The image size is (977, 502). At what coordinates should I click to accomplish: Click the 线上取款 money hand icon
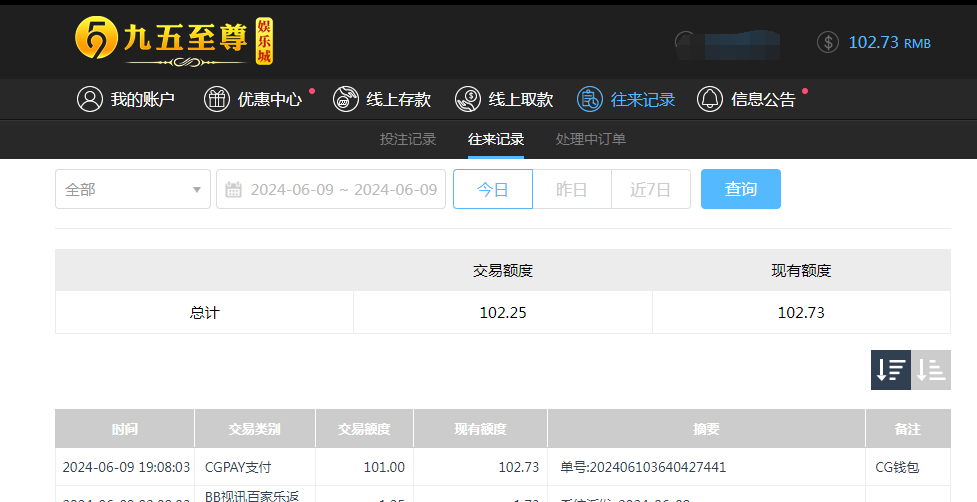click(x=468, y=99)
